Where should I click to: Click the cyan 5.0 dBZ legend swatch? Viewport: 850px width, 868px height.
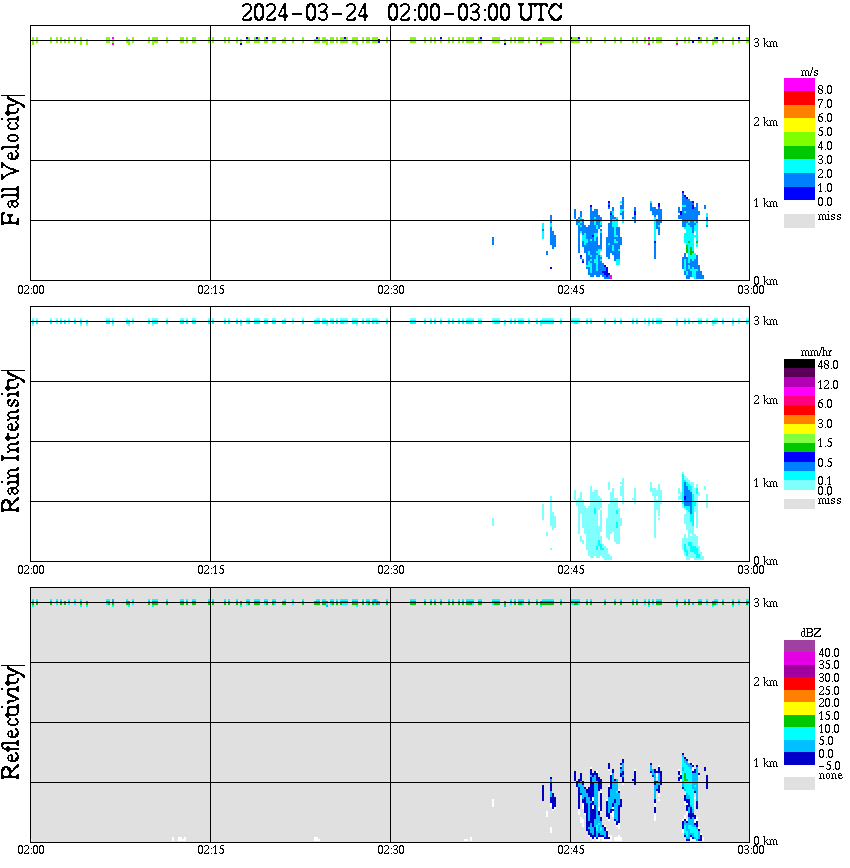[x=799, y=734]
